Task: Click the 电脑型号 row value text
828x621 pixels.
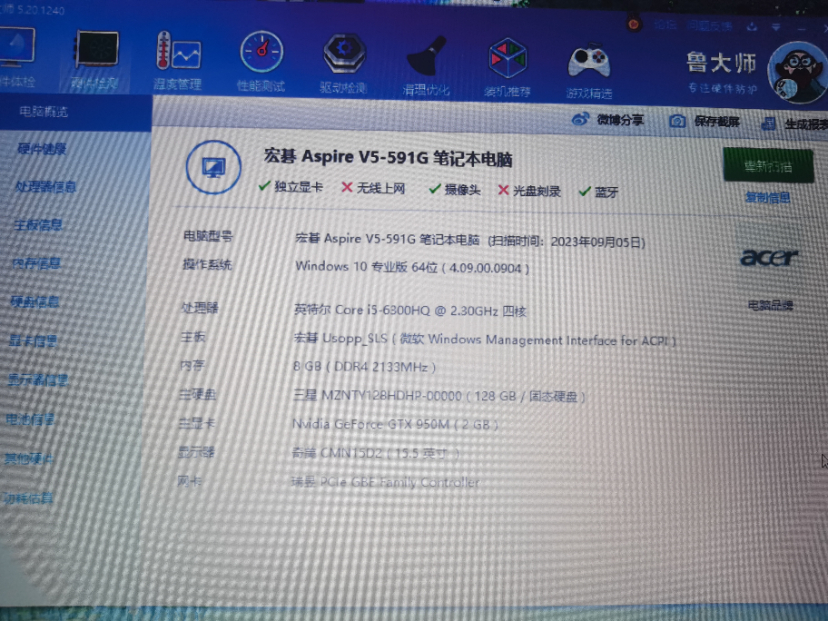Action: point(470,240)
